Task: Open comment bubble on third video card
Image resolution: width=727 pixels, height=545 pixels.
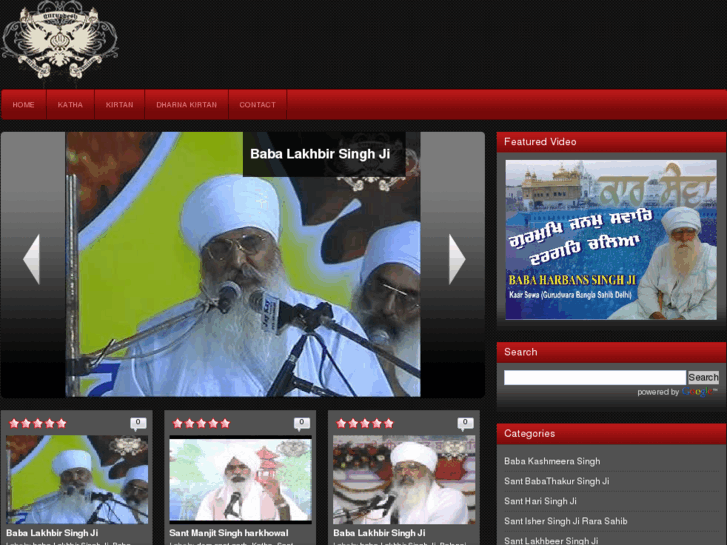Action: (x=466, y=423)
